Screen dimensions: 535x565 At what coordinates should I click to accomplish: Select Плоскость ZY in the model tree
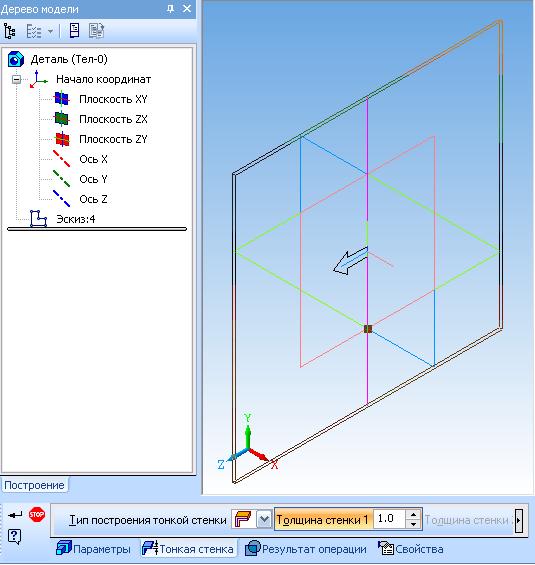coord(113,139)
